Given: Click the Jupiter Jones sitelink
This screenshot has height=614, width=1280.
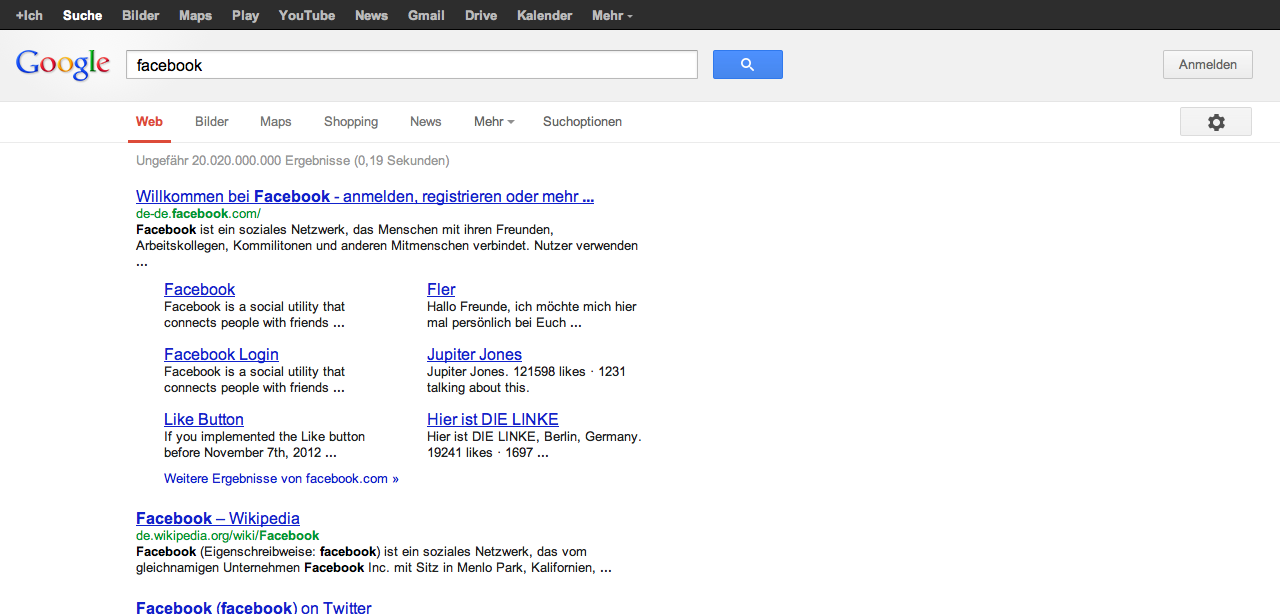Looking at the screenshot, I should pos(474,355).
